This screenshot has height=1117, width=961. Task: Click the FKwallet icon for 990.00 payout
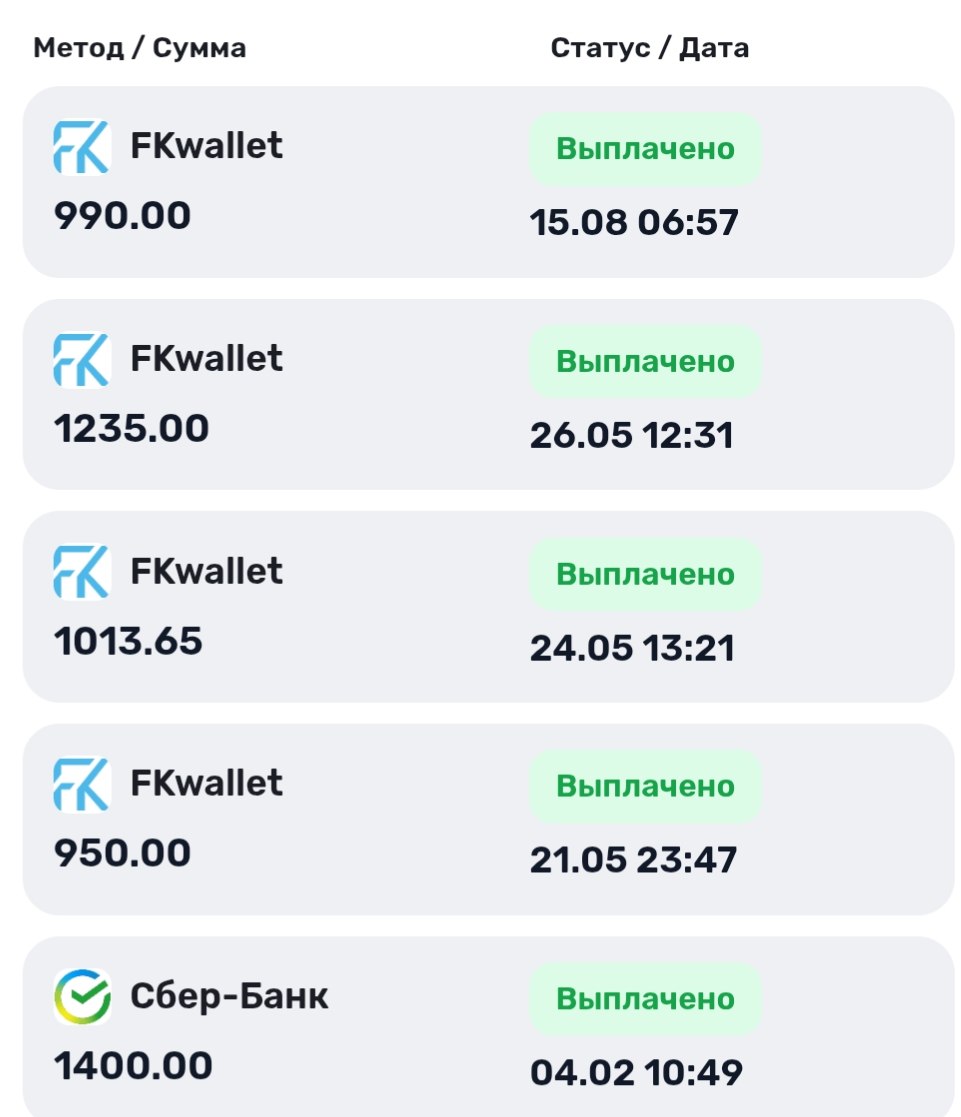[82, 147]
